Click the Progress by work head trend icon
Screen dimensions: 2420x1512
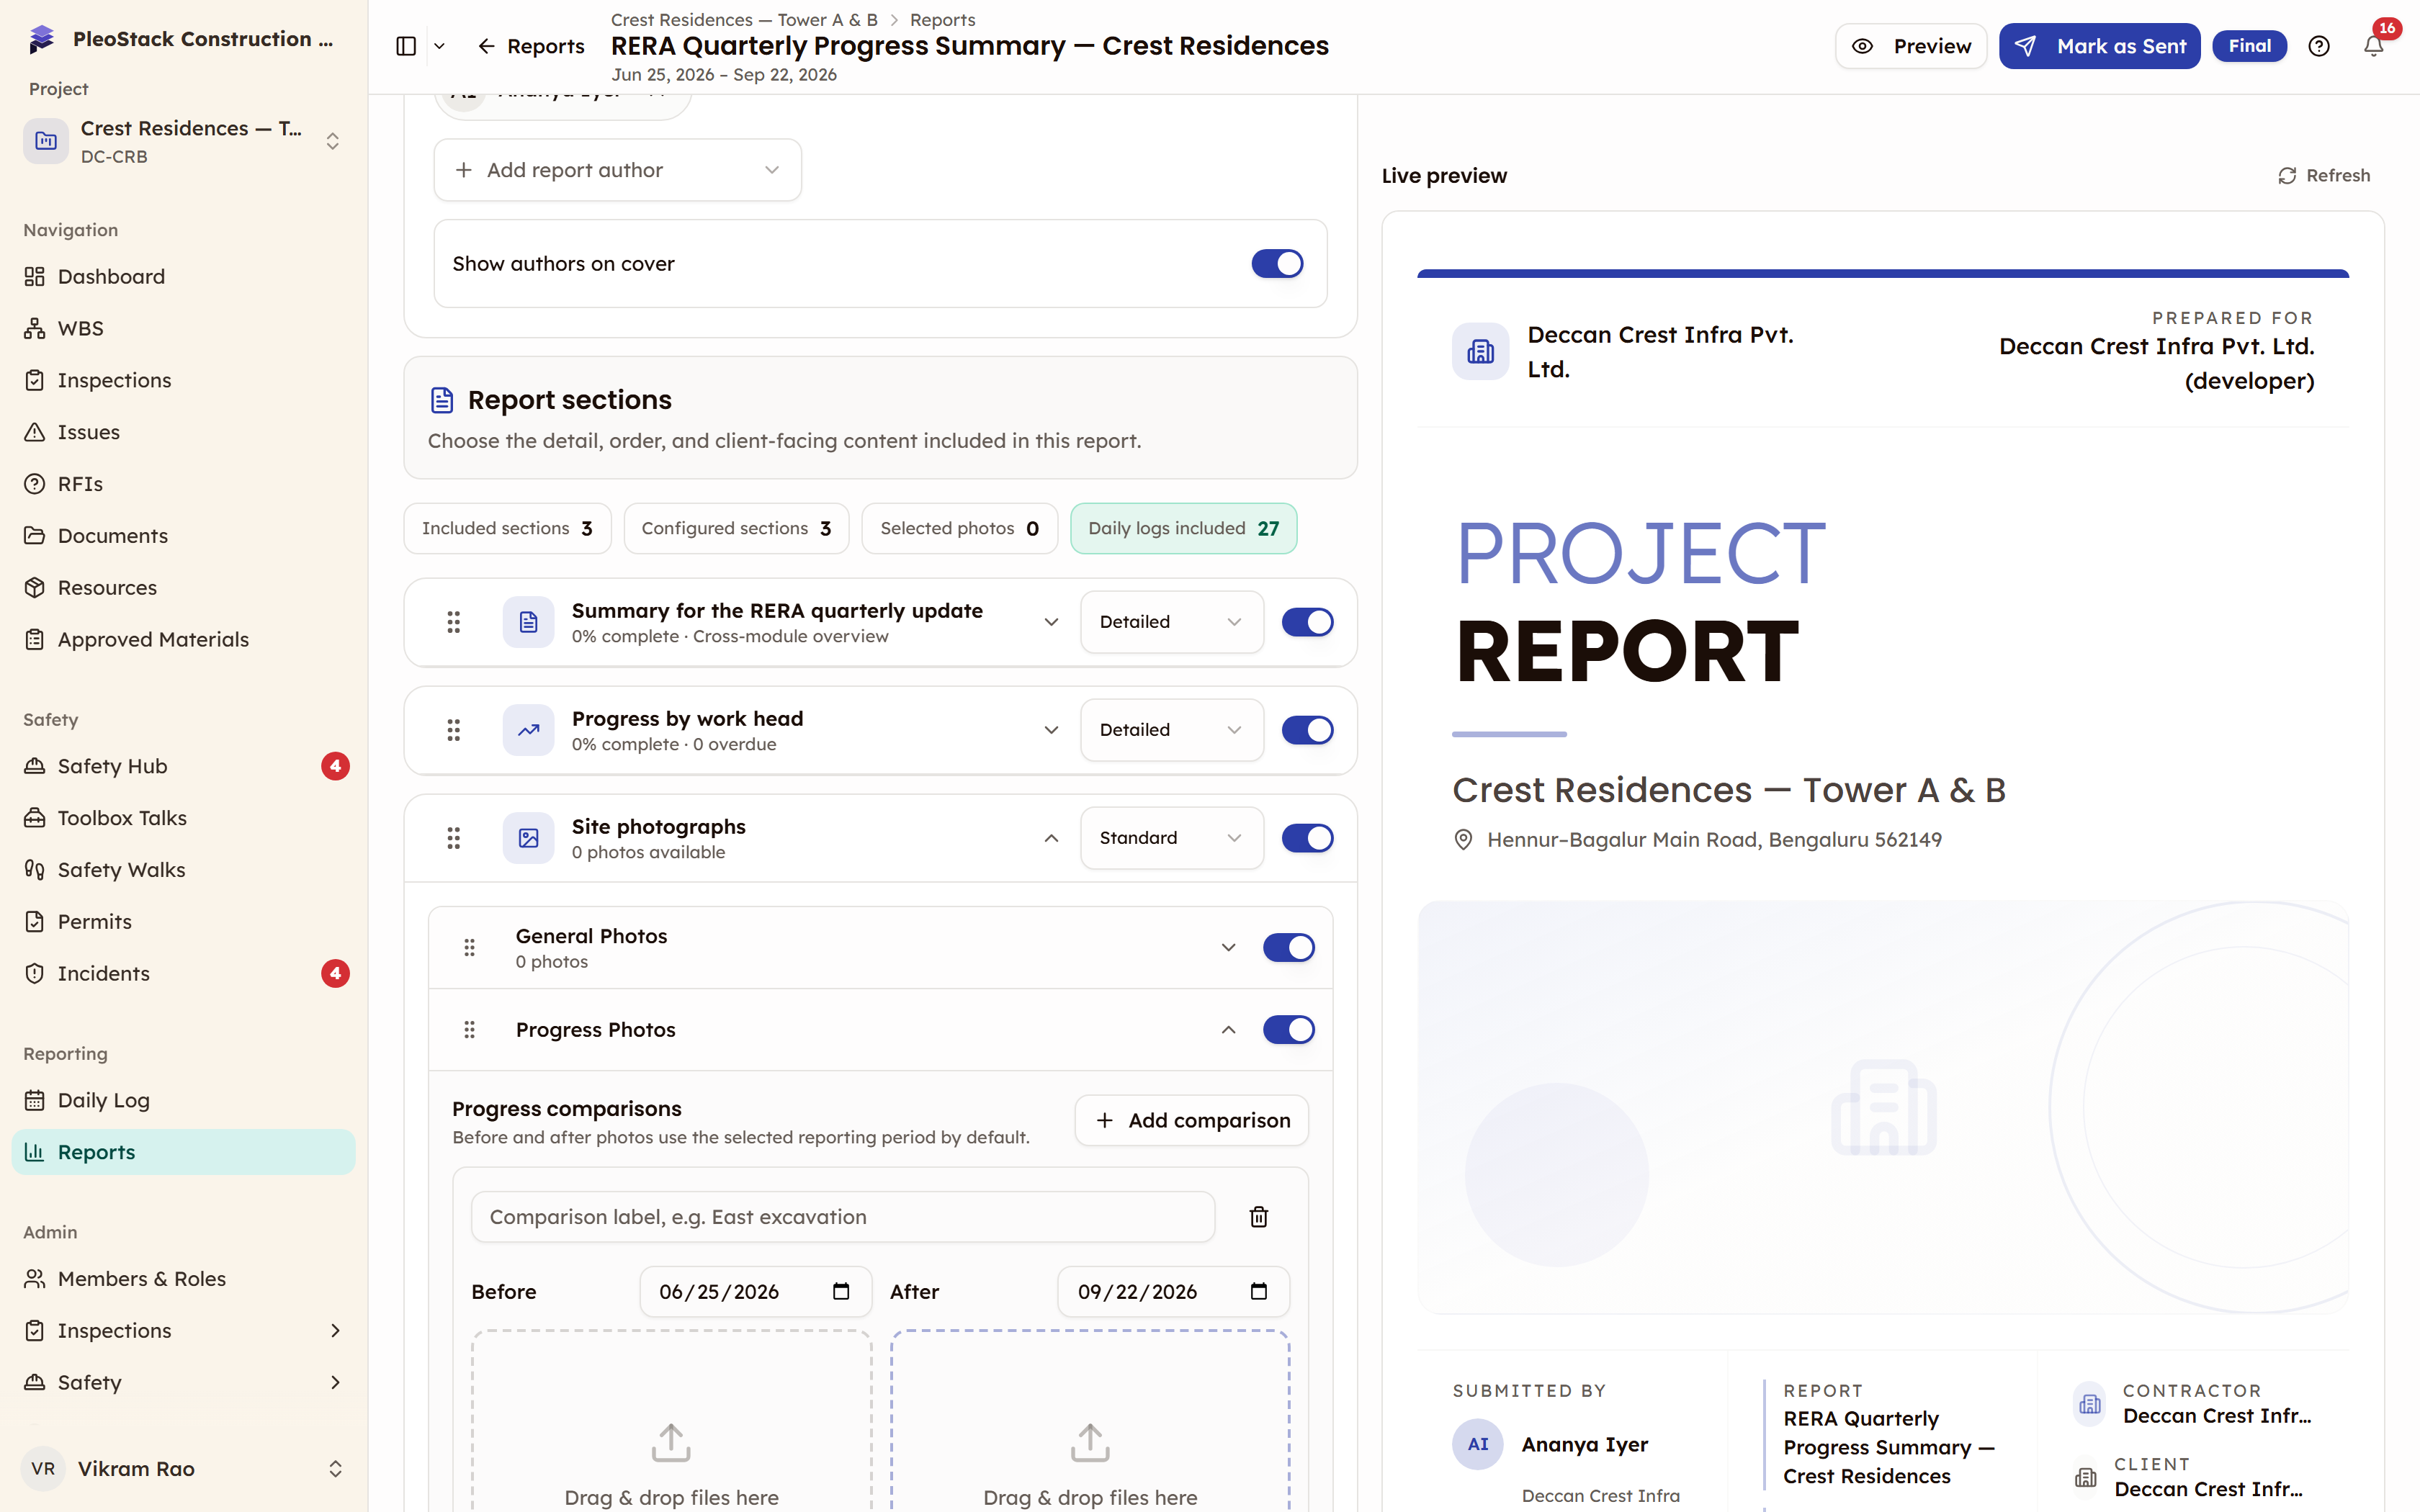click(x=528, y=730)
